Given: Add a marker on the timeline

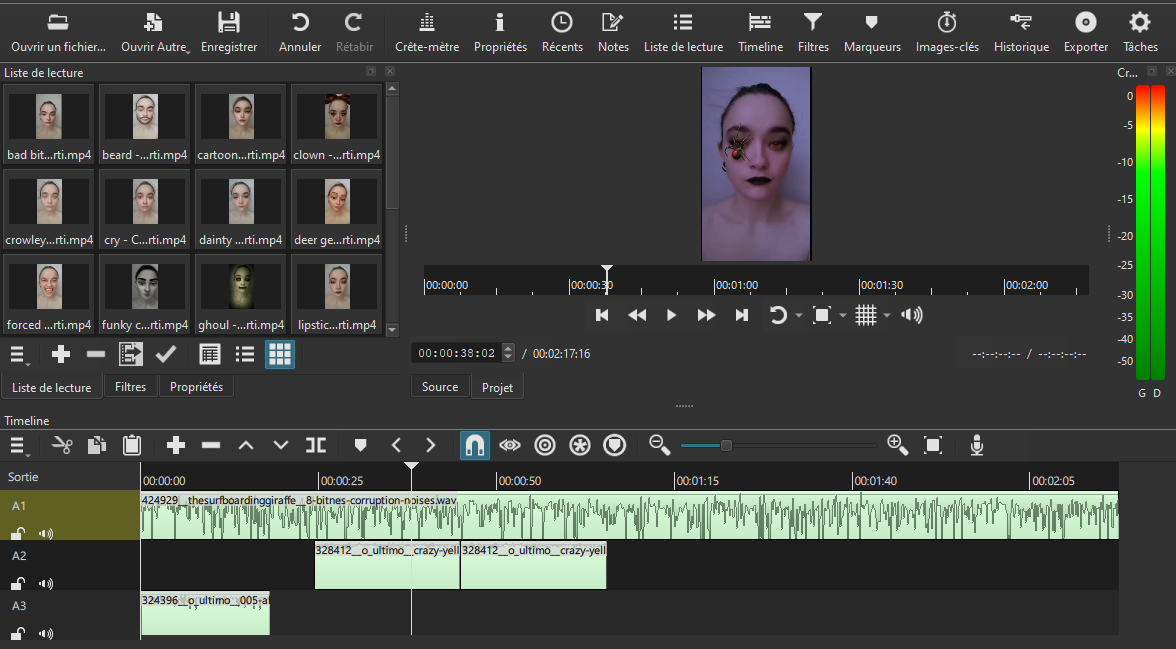Looking at the screenshot, I should [360, 446].
